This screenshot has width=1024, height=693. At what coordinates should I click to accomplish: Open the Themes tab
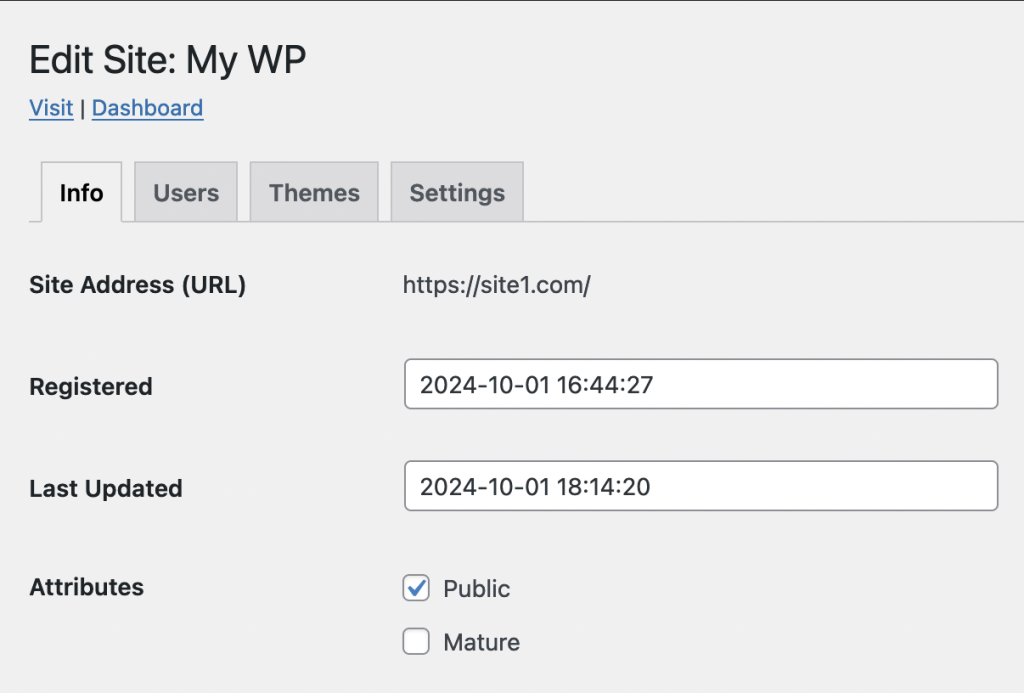[314, 193]
